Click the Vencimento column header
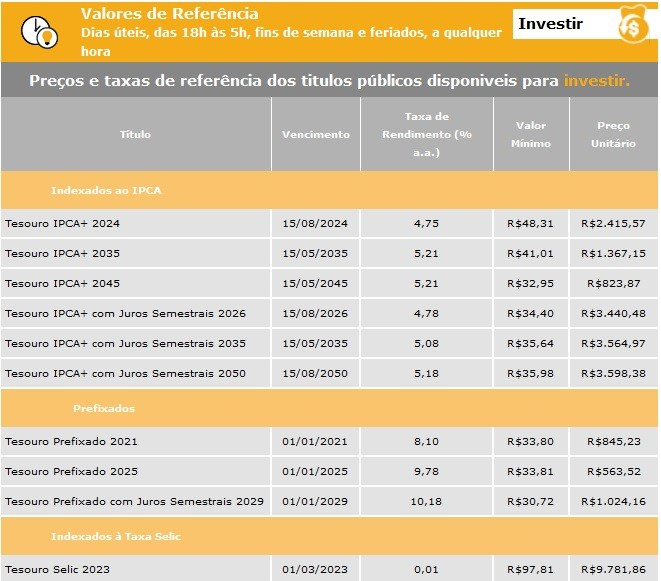 tap(316, 134)
